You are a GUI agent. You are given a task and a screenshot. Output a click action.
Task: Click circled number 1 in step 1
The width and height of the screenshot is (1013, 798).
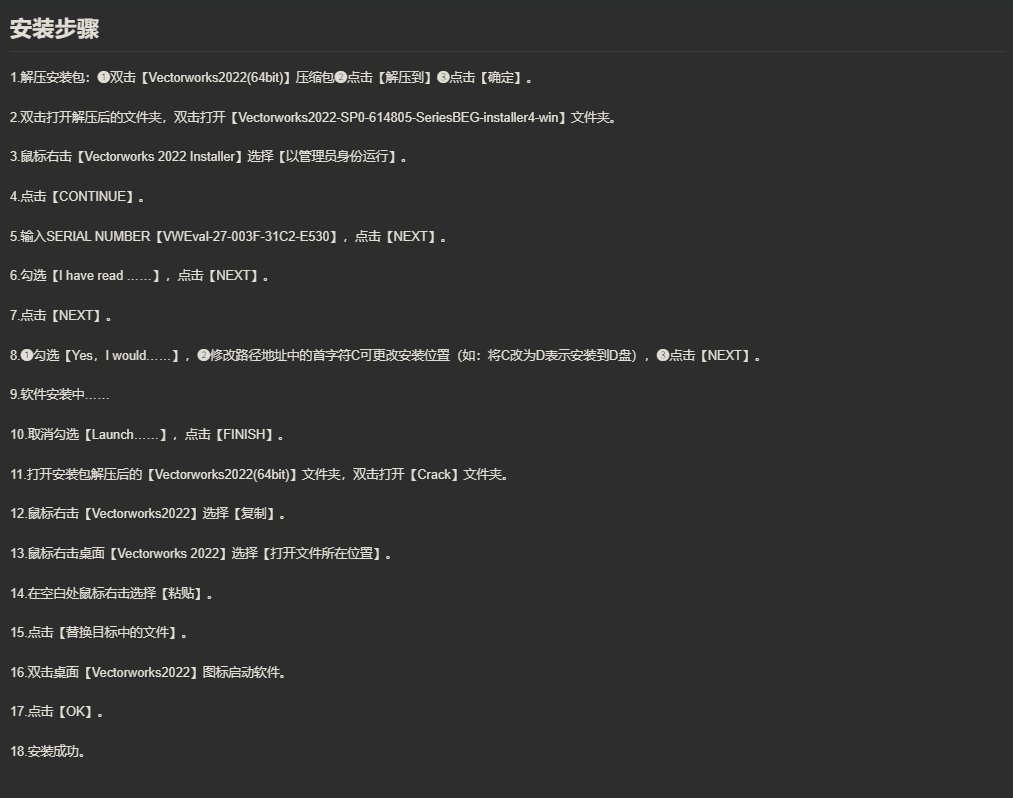(x=103, y=78)
